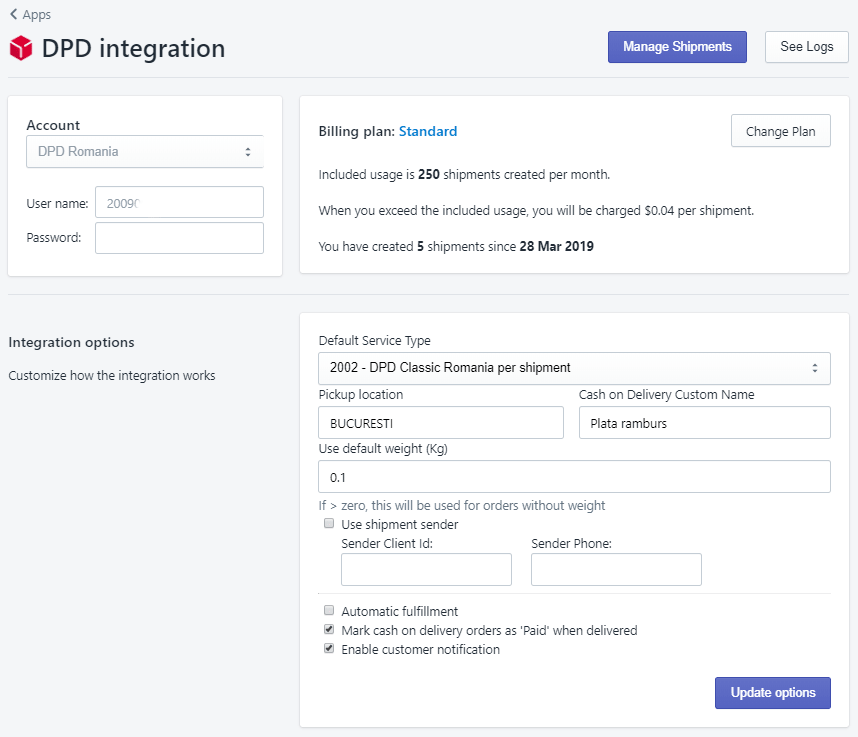Uncheck Enable customer notification
The height and width of the screenshot is (737, 858).
pos(329,648)
